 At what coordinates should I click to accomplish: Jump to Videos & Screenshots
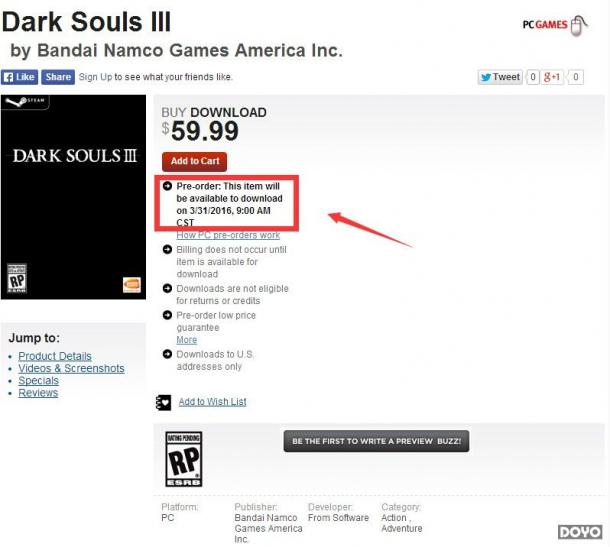pyautogui.click(x=71, y=368)
